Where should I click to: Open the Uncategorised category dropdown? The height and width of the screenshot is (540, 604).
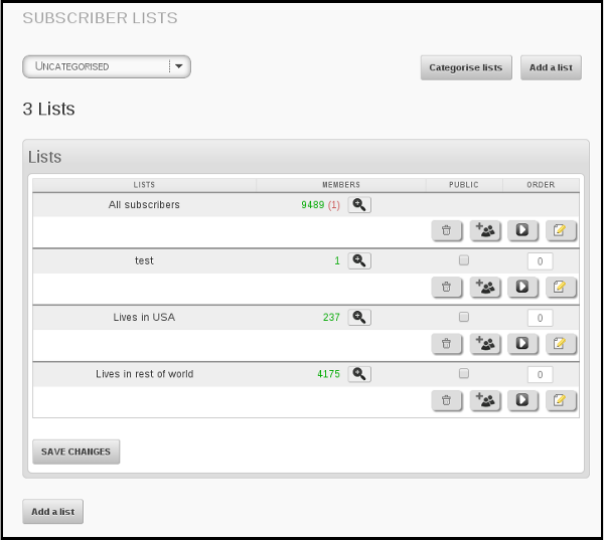106,67
